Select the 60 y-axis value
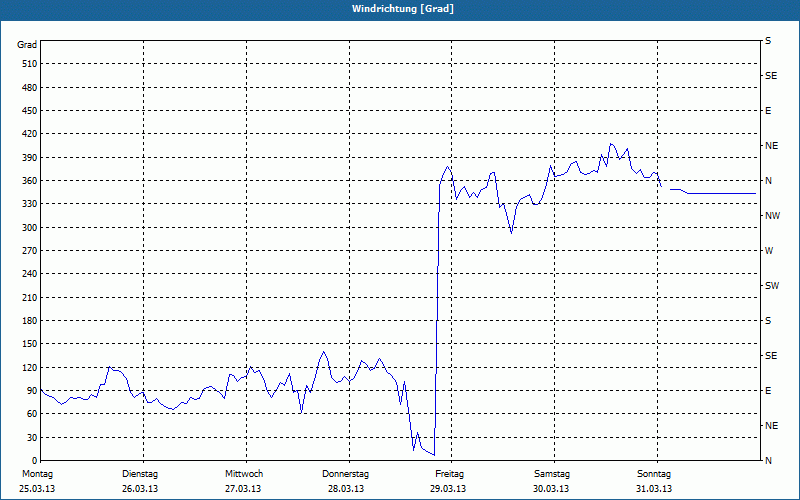Screen dimensions: 800x500 coord(32,414)
